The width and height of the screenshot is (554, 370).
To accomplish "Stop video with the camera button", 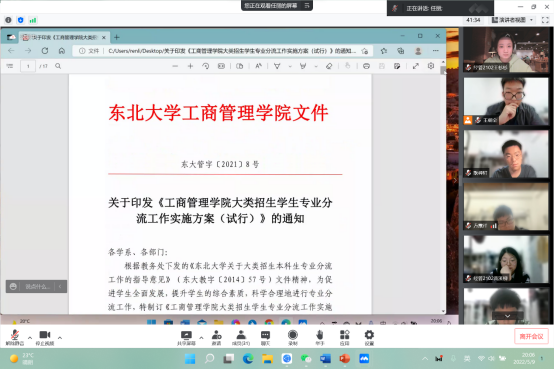I will [x=45, y=337].
